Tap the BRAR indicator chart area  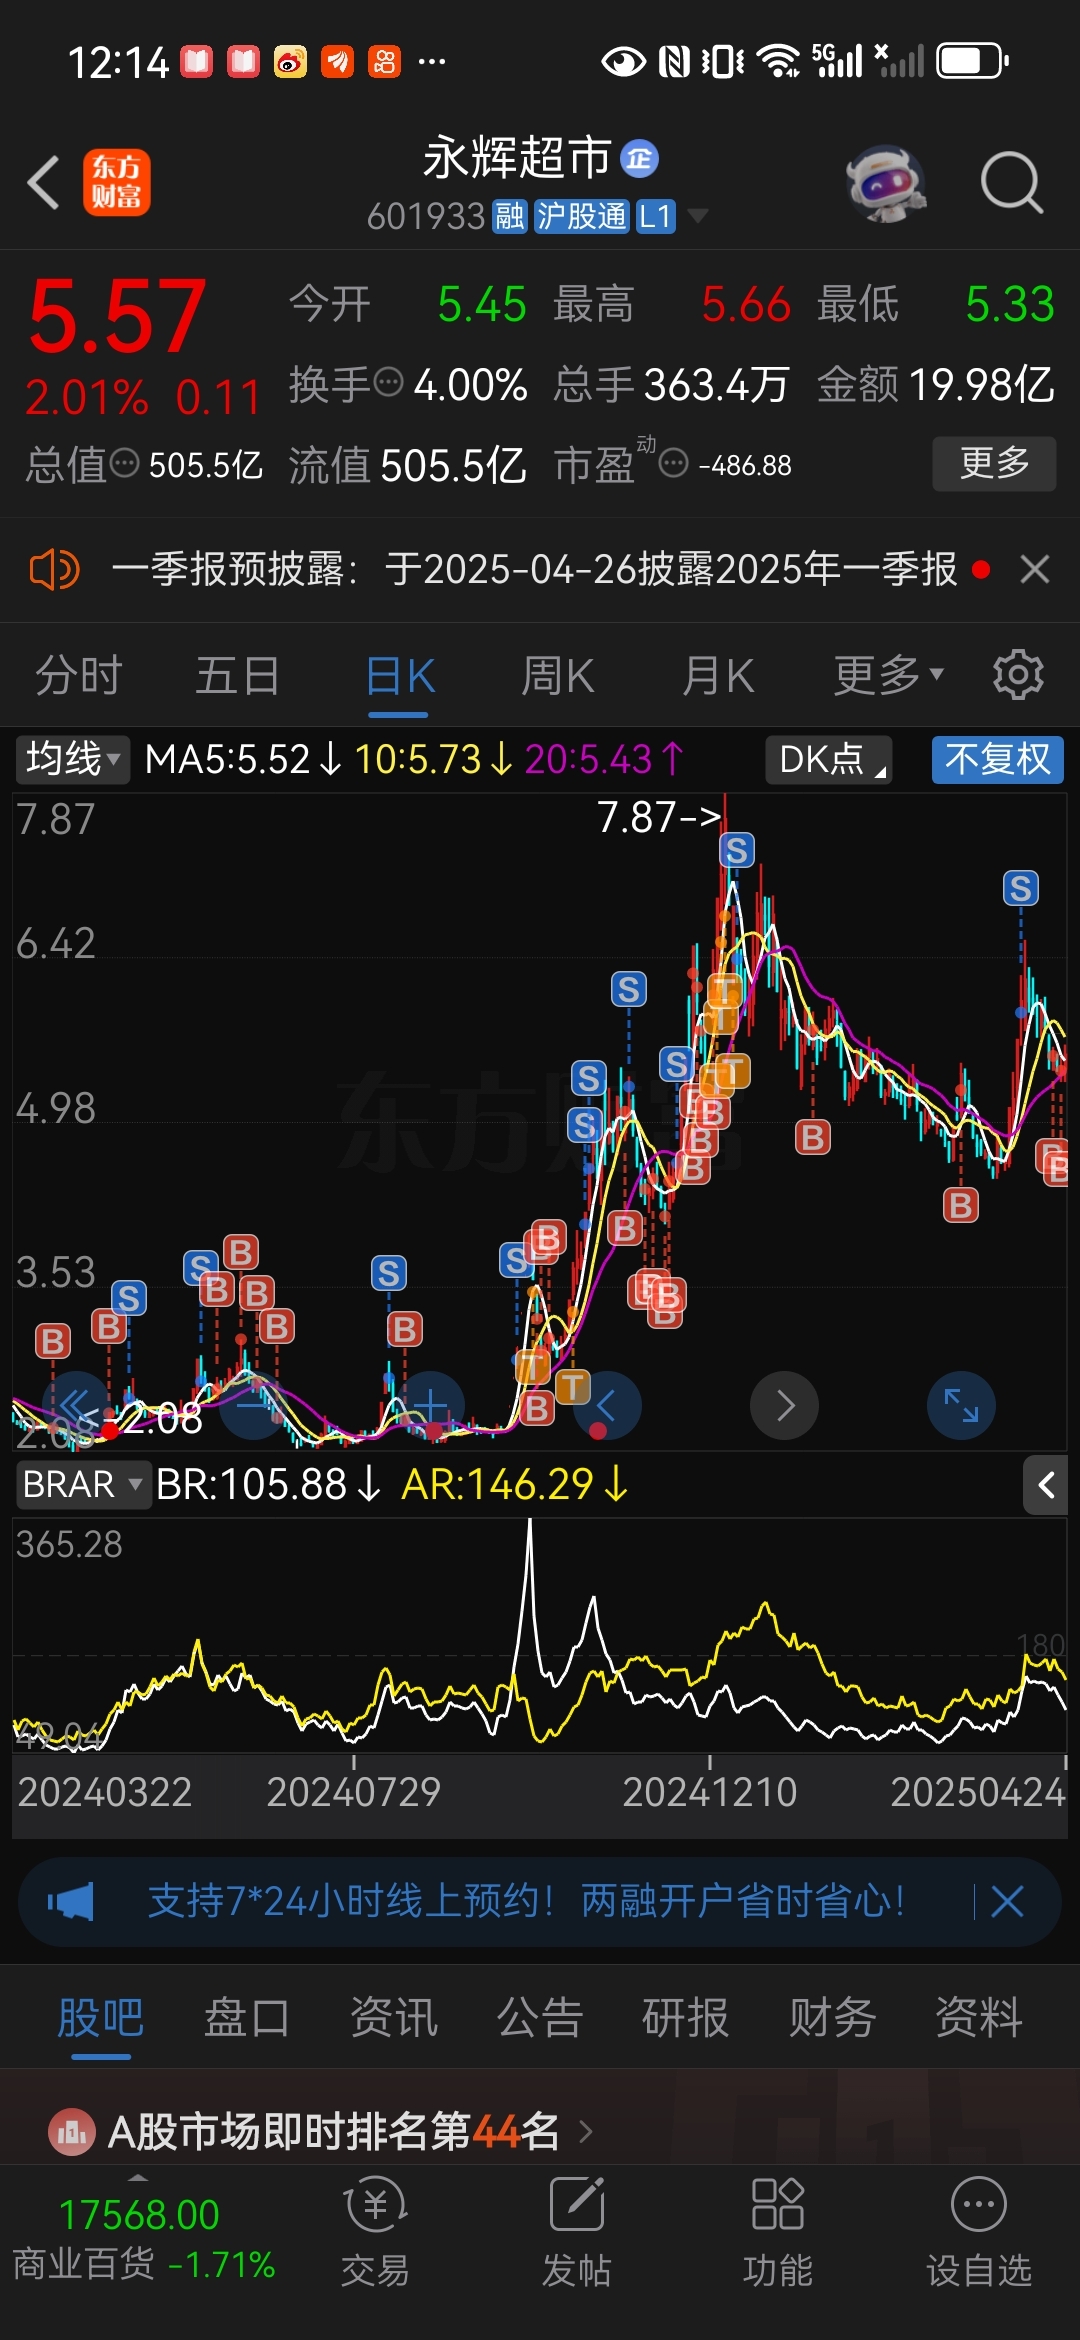540,1636
